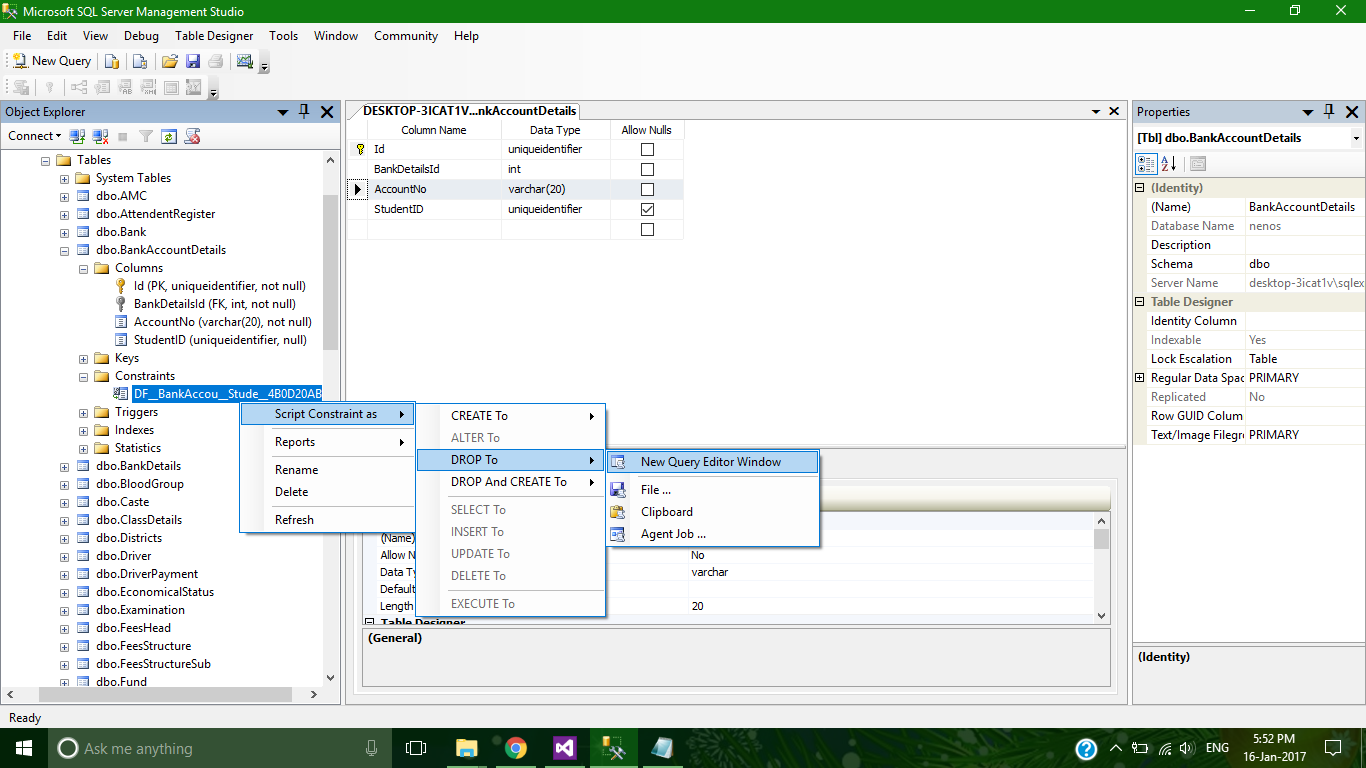Click the AccountNo column name cell
This screenshot has width=1366, height=768.
coord(434,189)
